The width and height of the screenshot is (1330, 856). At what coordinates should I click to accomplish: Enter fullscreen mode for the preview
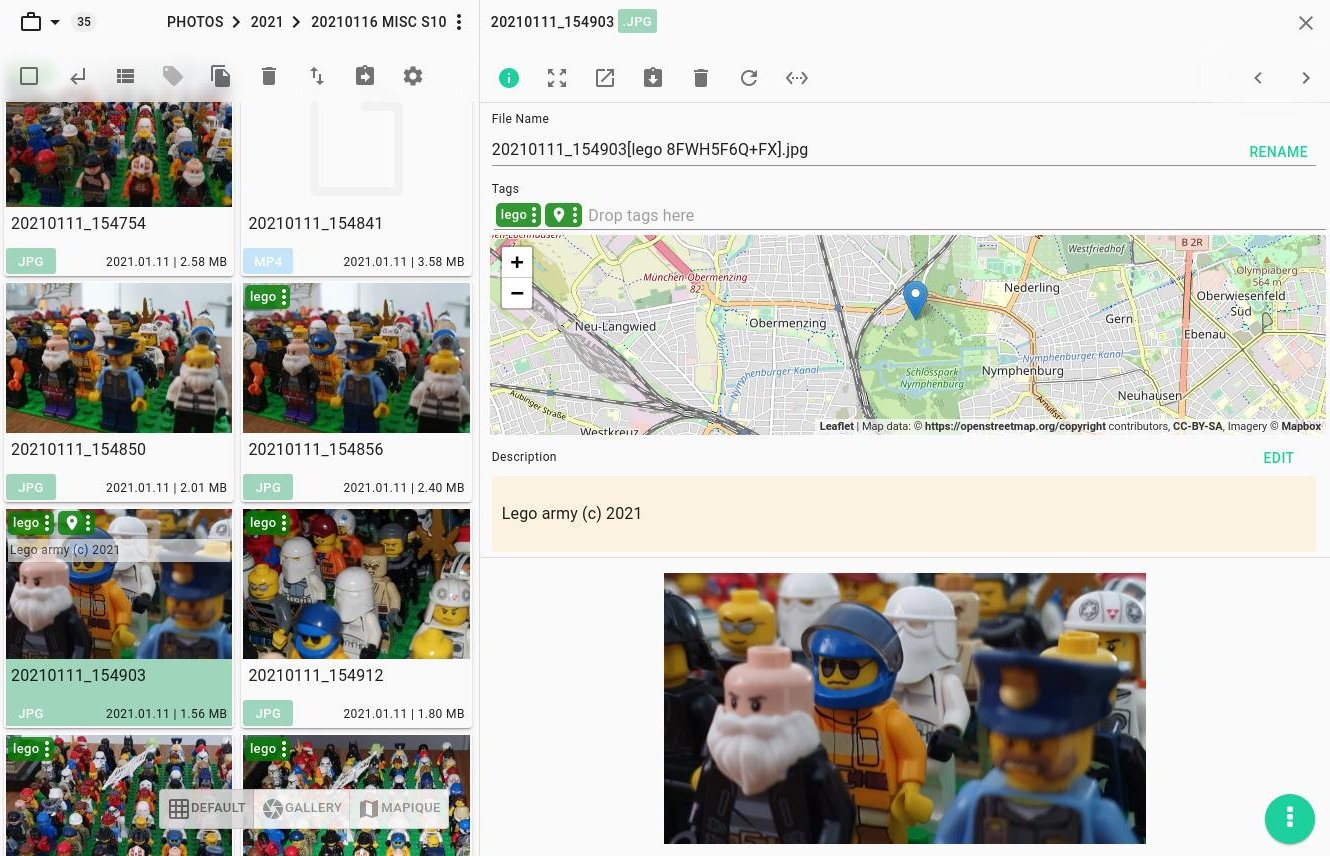pyautogui.click(x=557, y=78)
